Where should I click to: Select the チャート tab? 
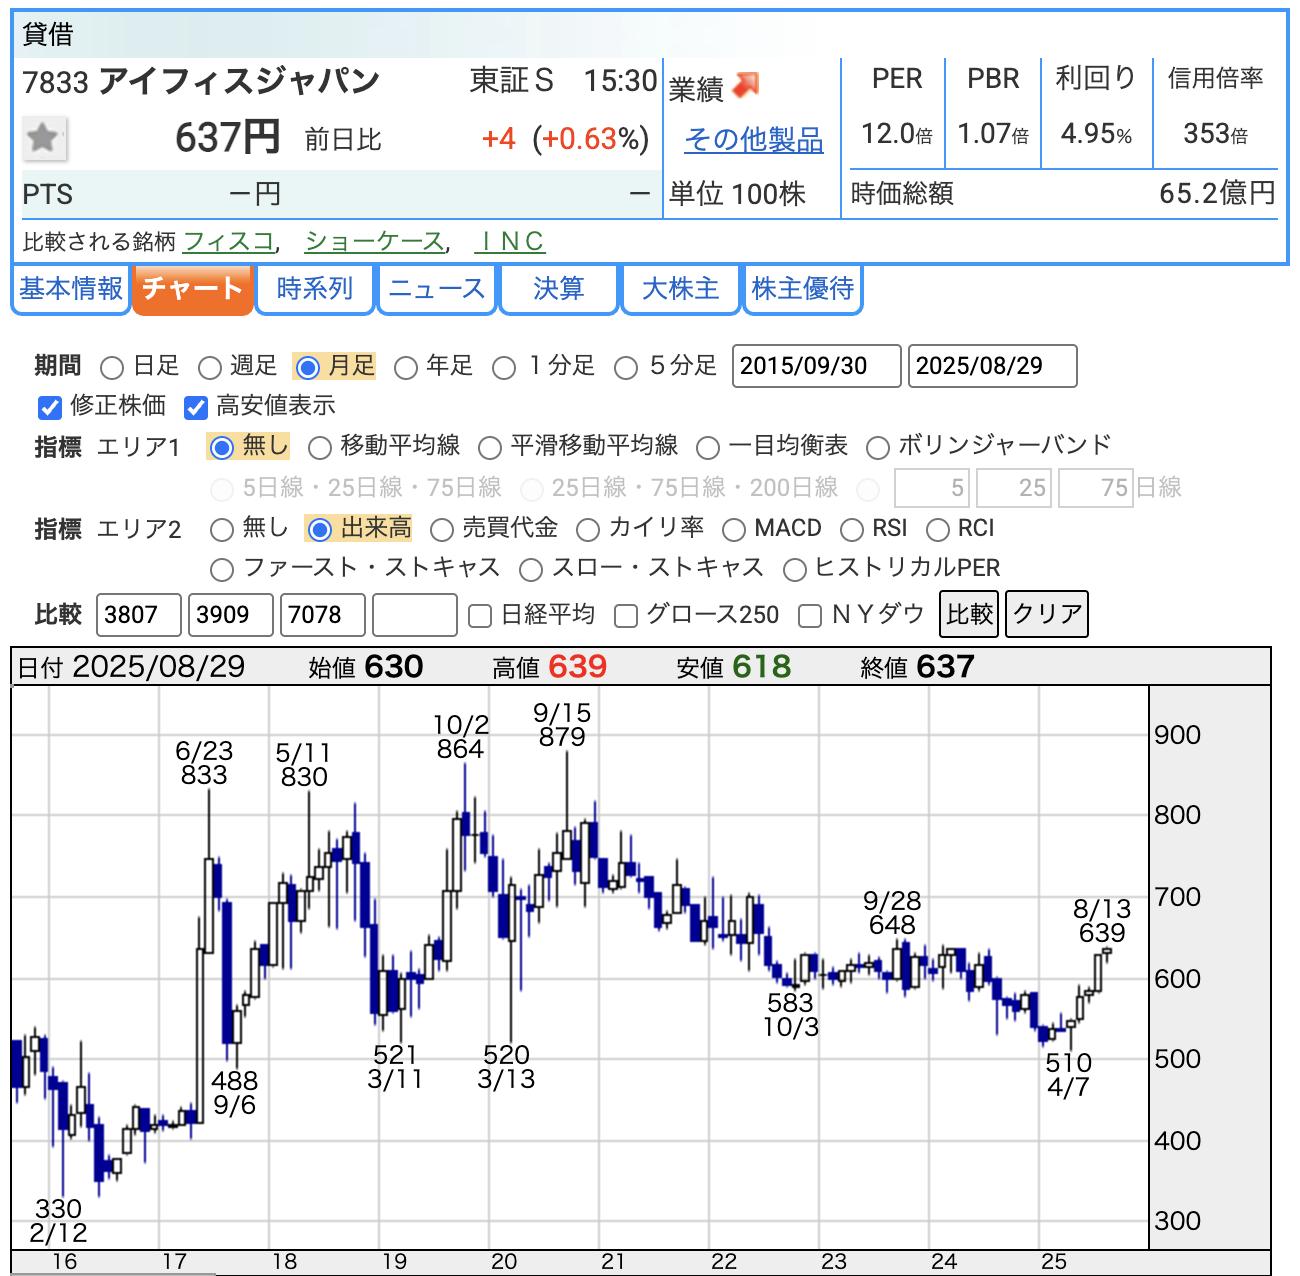click(x=192, y=290)
